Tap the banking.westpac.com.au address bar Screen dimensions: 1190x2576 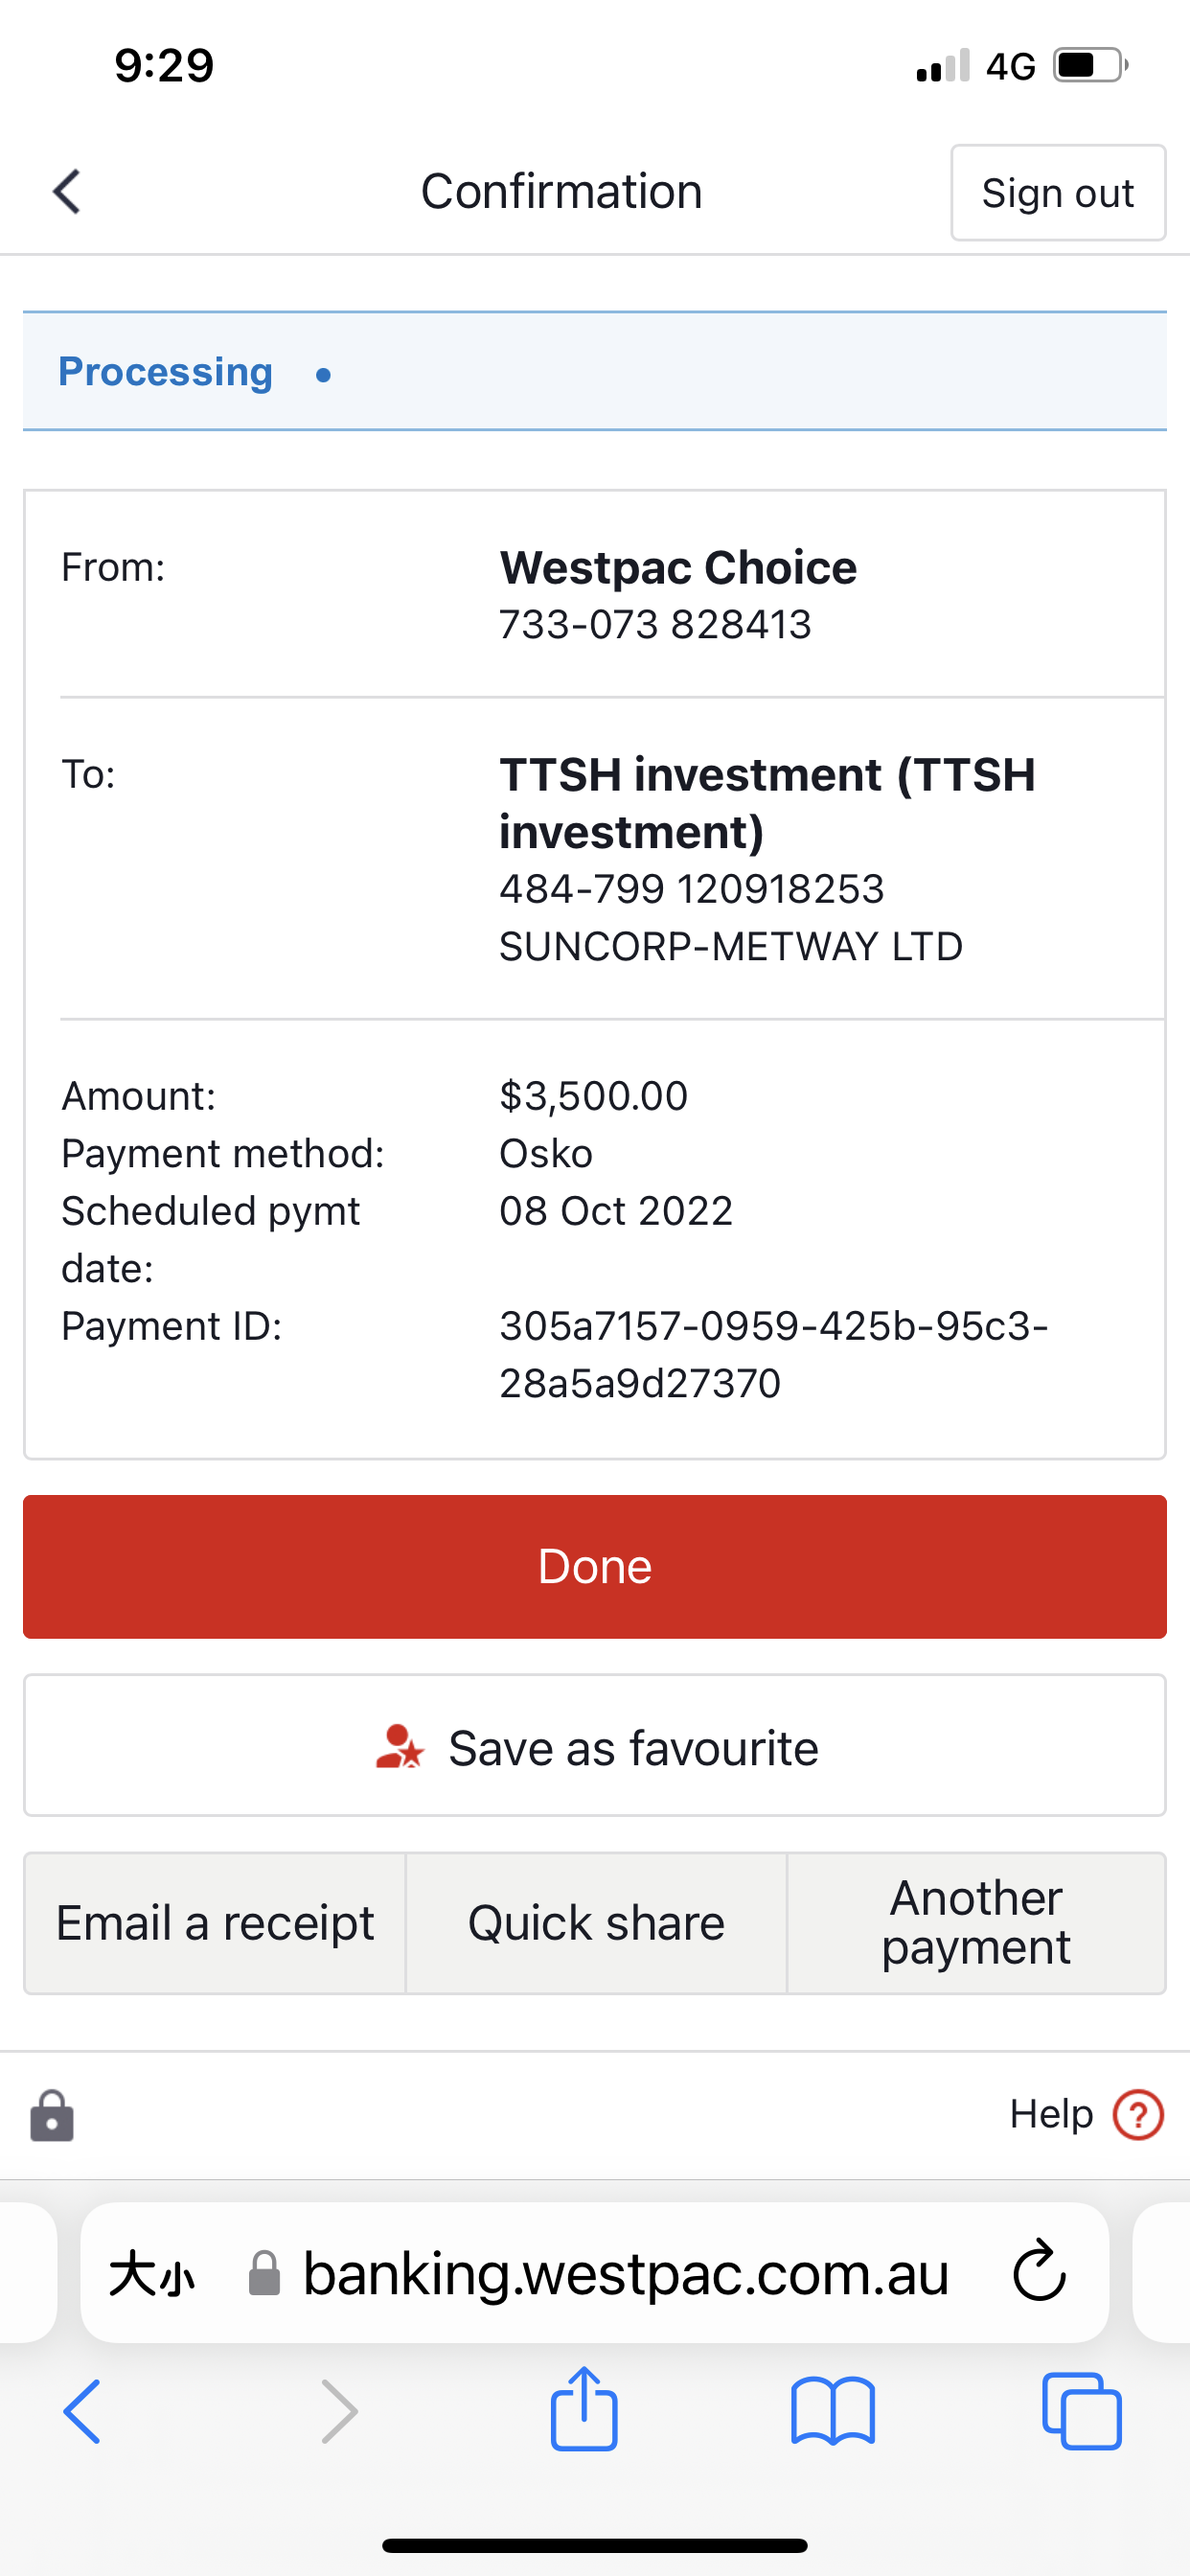[595, 2272]
